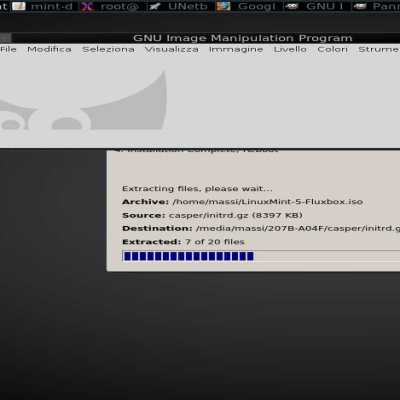
Task: Click the Source casper/initrd.gz line
Action: click(212, 215)
